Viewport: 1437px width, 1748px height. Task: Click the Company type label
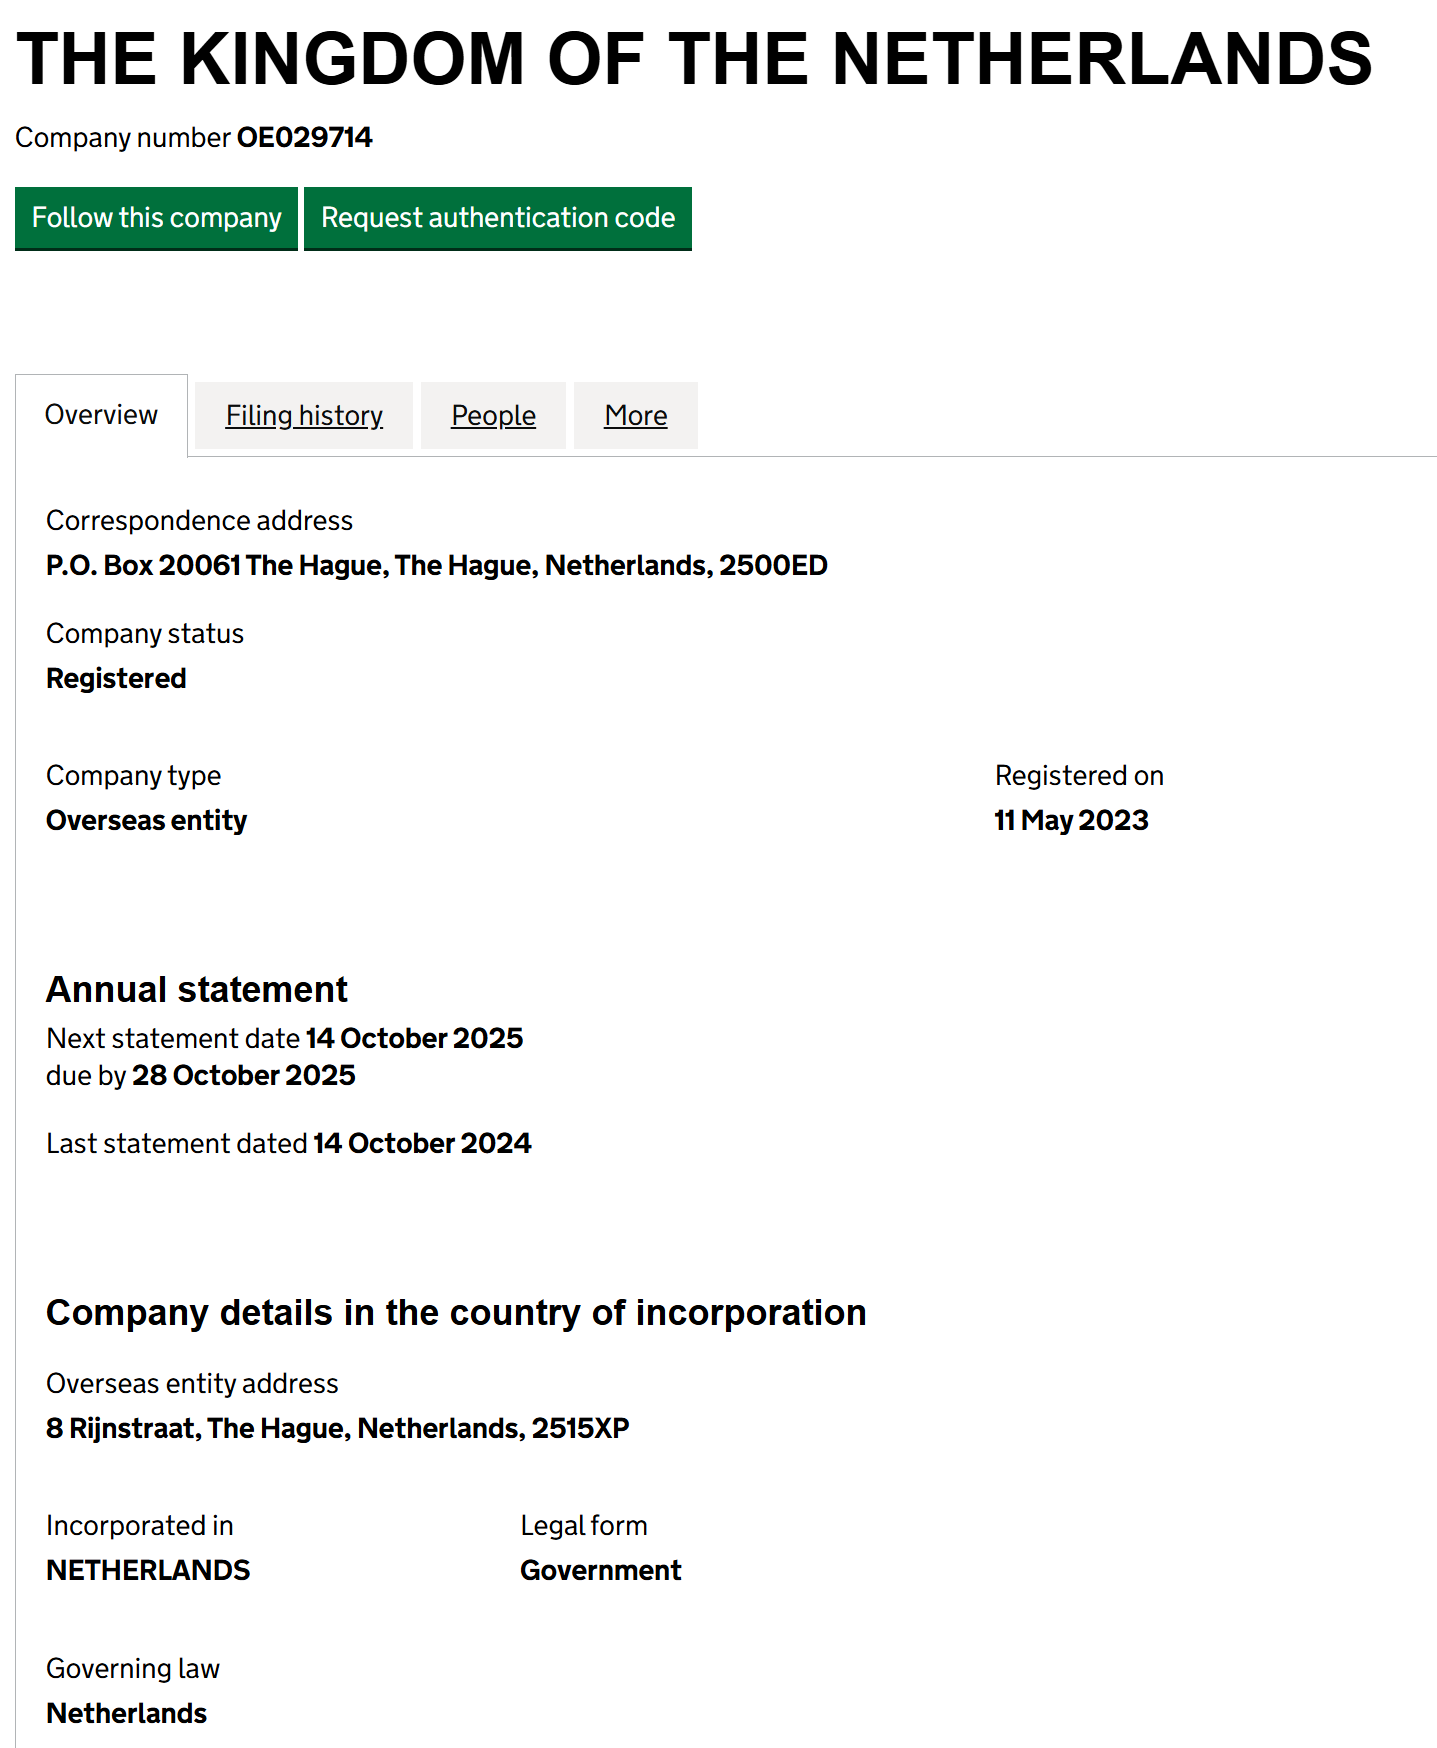point(133,776)
